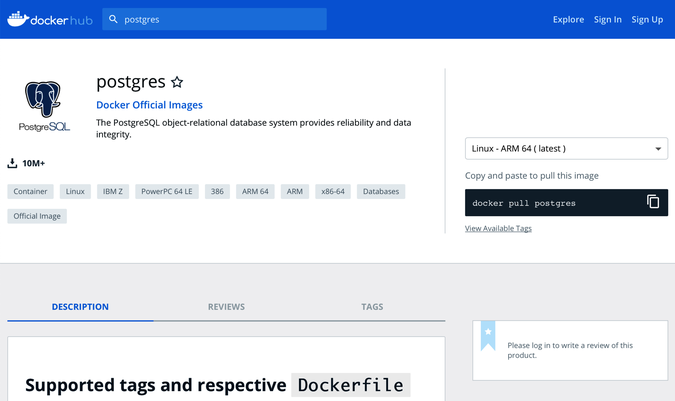Click the 10M+ downloads text
This screenshot has width=675, height=401.
[34, 163]
